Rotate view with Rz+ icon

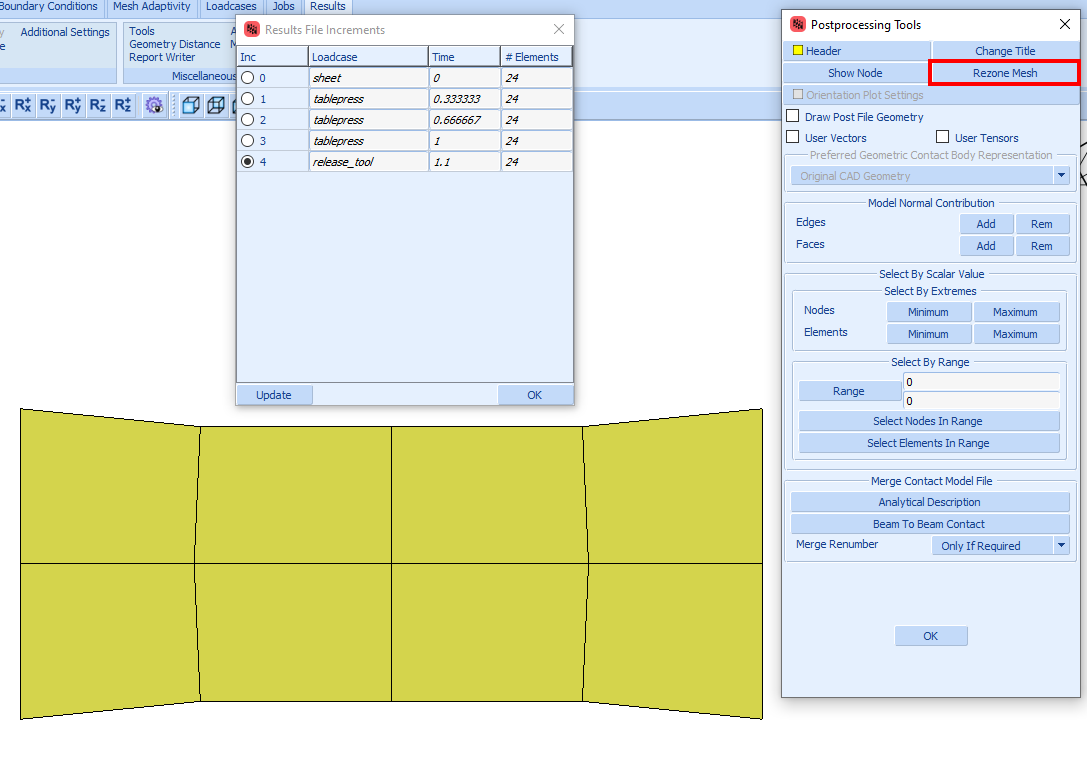[x=123, y=105]
